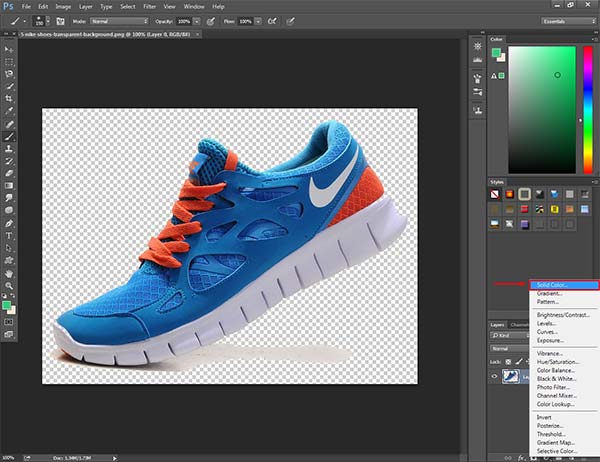
Task: Open the brush Mode dropdown set to Normal
Action: pyautogui.click(x=119, y=21)
